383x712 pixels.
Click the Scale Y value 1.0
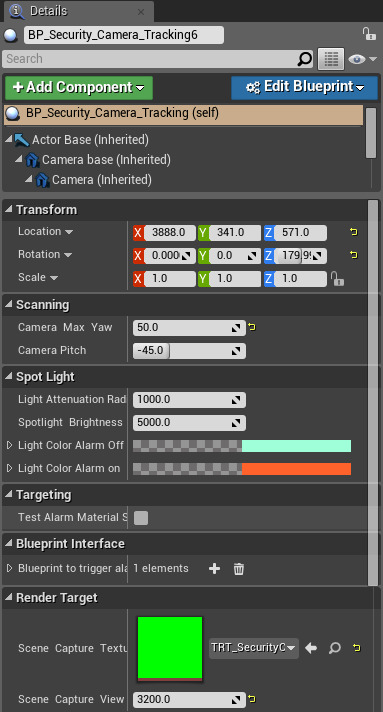(x=234, y=278)
